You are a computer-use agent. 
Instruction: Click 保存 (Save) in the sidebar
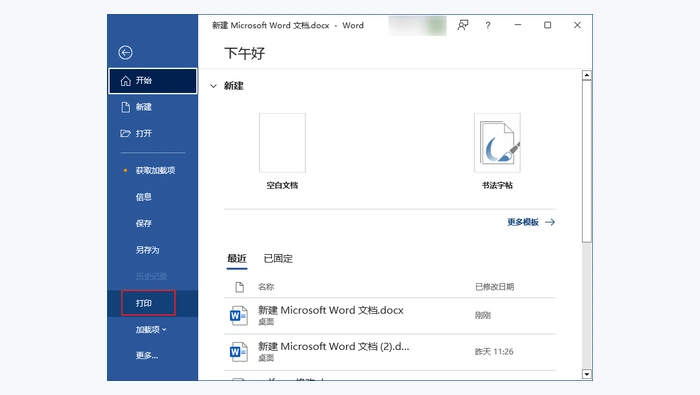(144, 224)
